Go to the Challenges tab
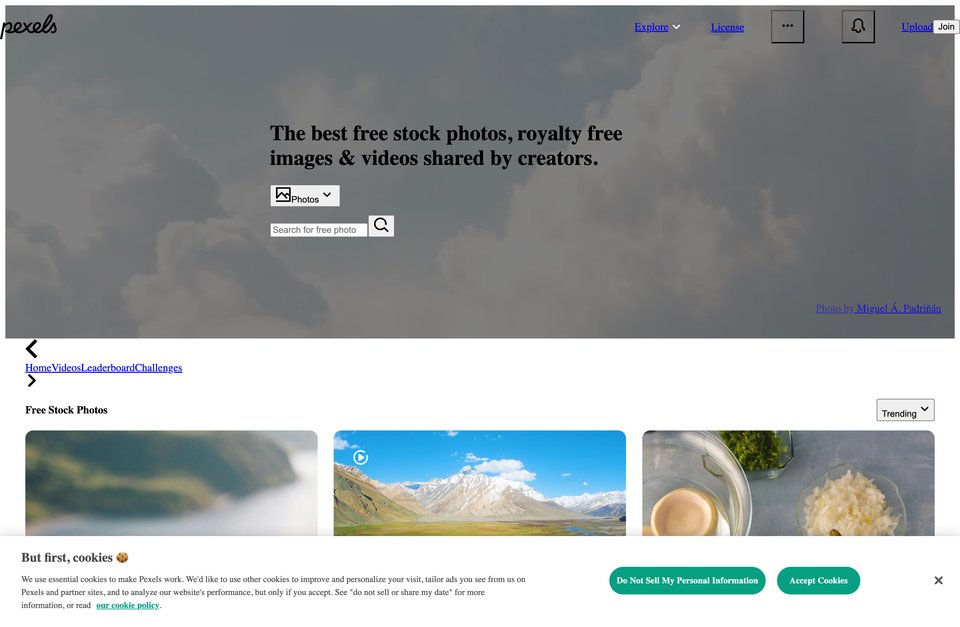Viewport: 960px width, 627px height. click(159, 368)
